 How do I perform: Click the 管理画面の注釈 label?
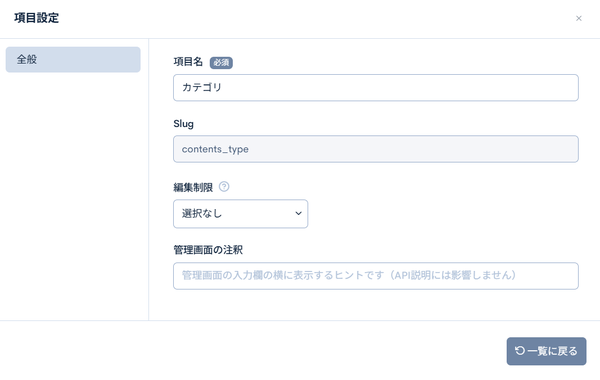pyautogui.click(x=208, y=250)
